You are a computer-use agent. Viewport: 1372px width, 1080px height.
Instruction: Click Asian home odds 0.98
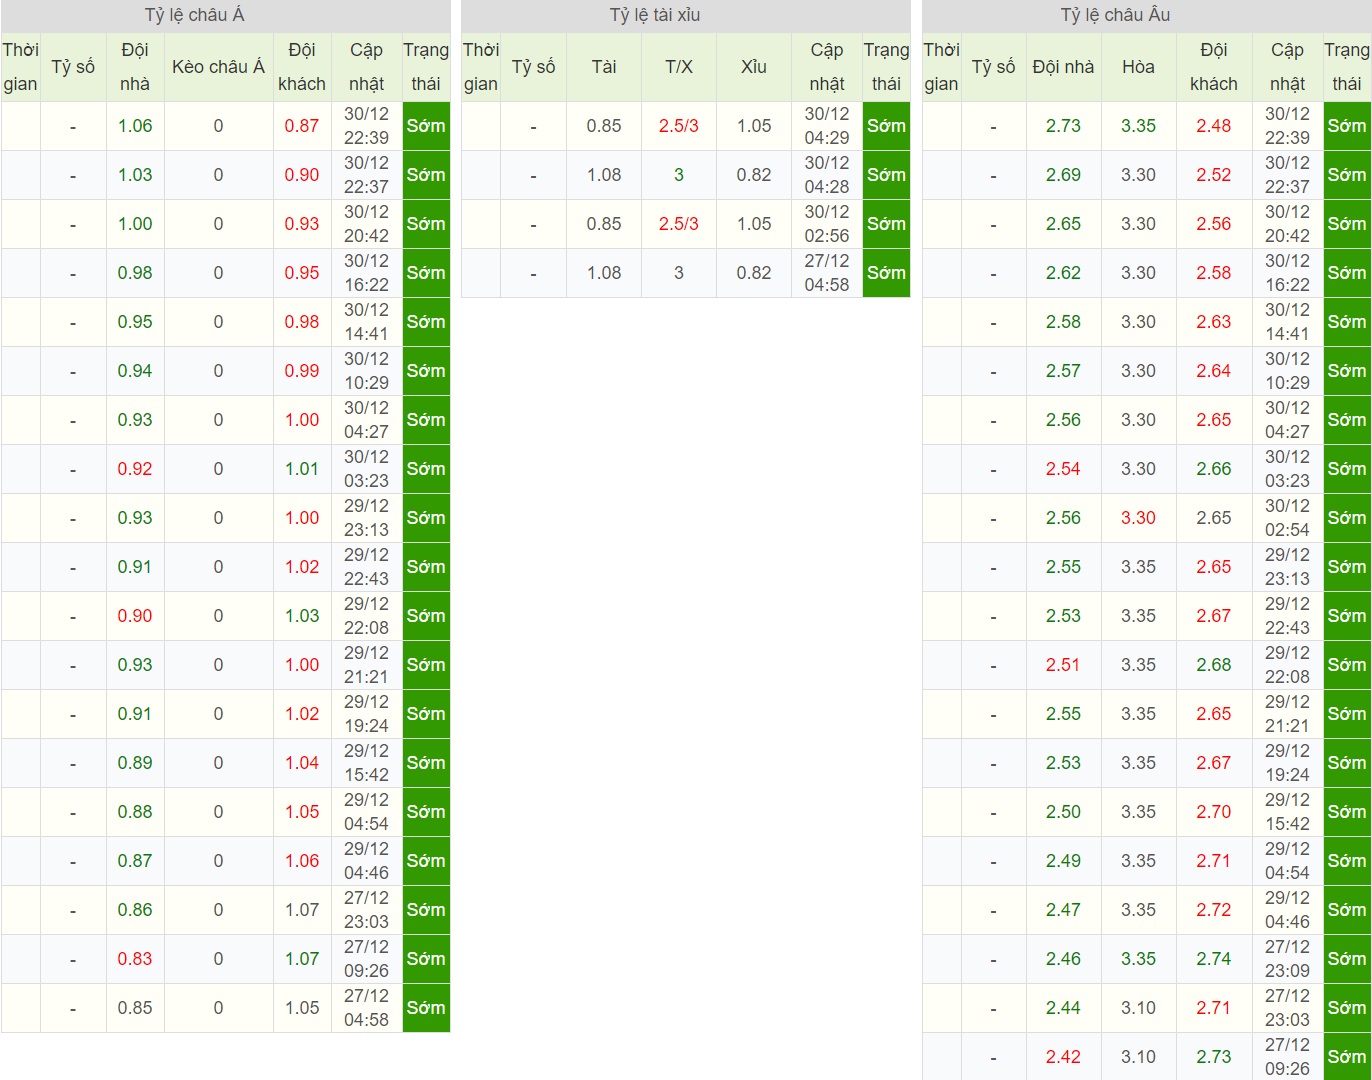135,273
